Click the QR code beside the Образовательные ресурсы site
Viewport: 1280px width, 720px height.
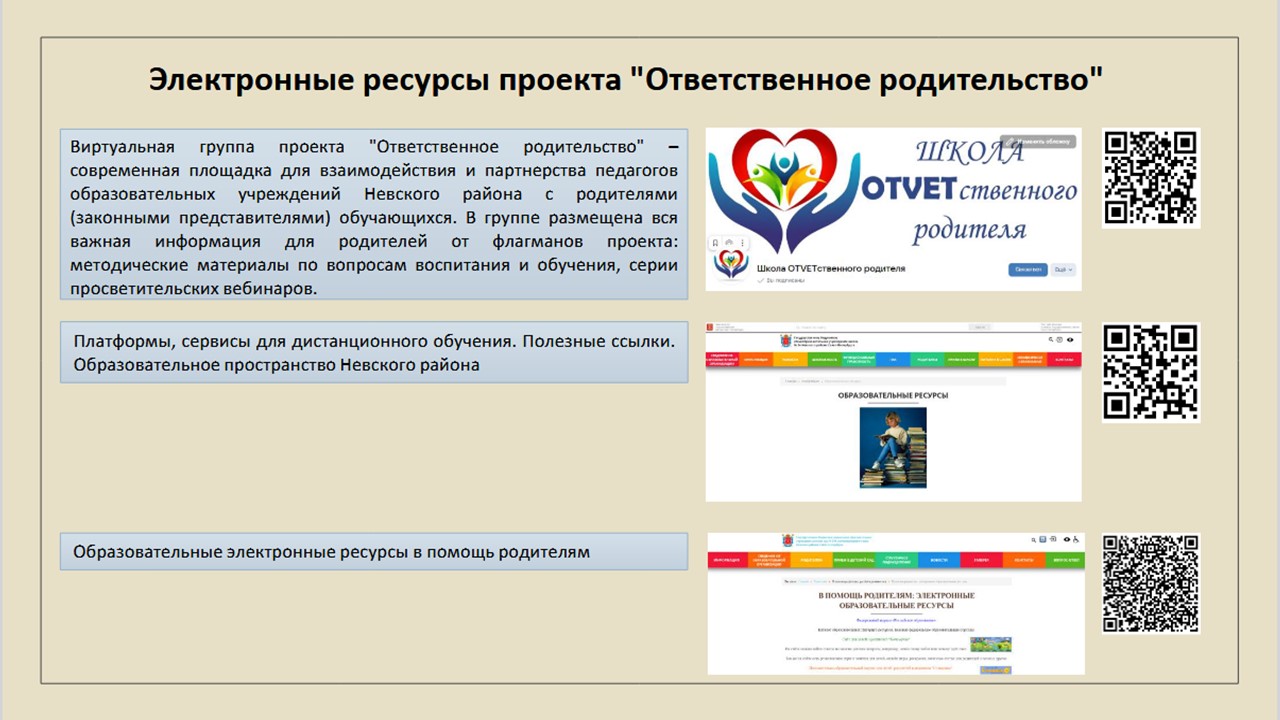pos(1150,372)
